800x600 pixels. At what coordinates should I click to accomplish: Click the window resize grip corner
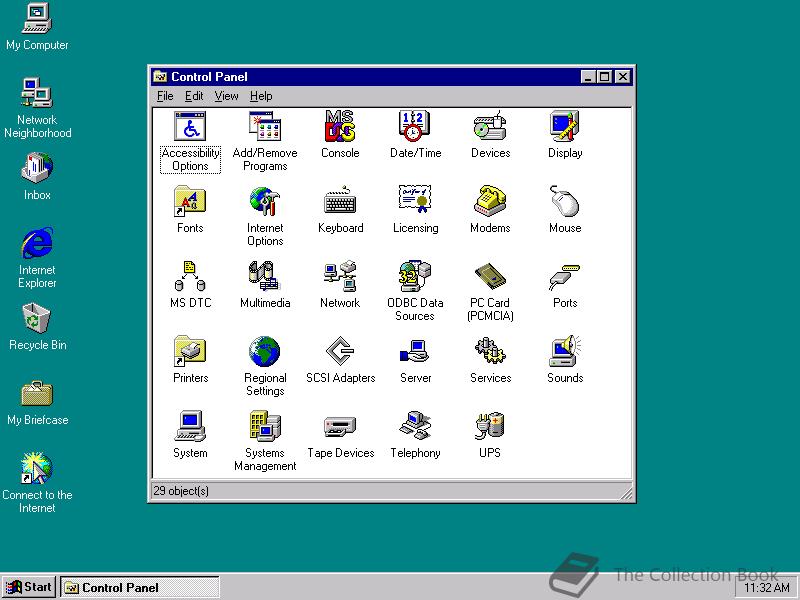coord(626,492)
